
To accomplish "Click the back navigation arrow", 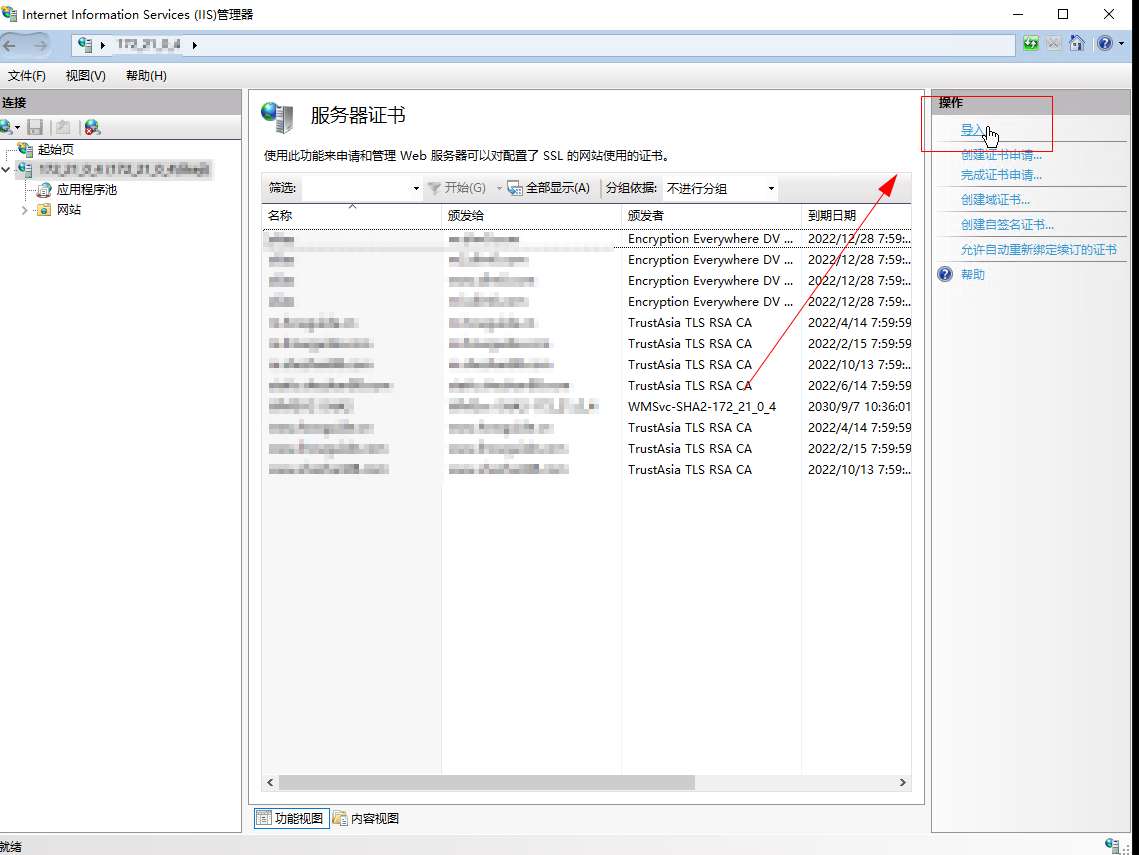I will [12, 45].
